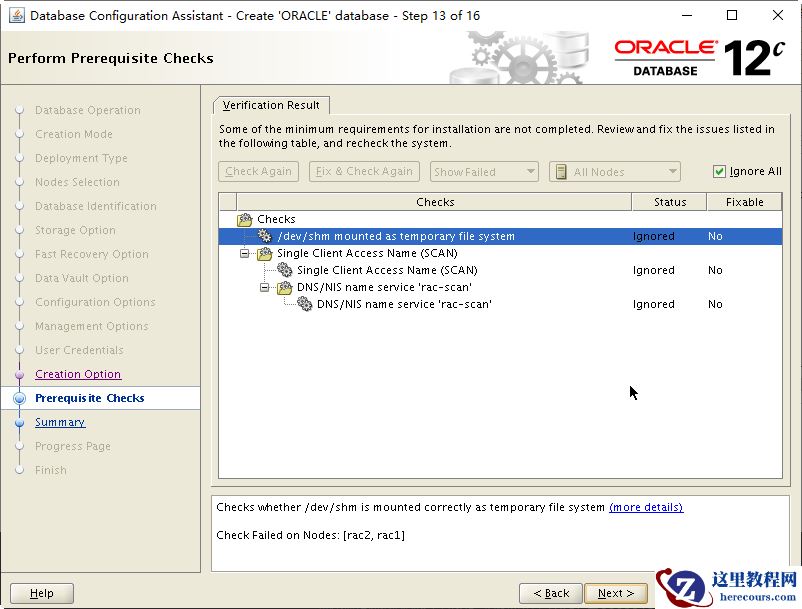Click gear icon of /dev/shm check row
This screenshot has width=802, height=609.
[264, 236]
